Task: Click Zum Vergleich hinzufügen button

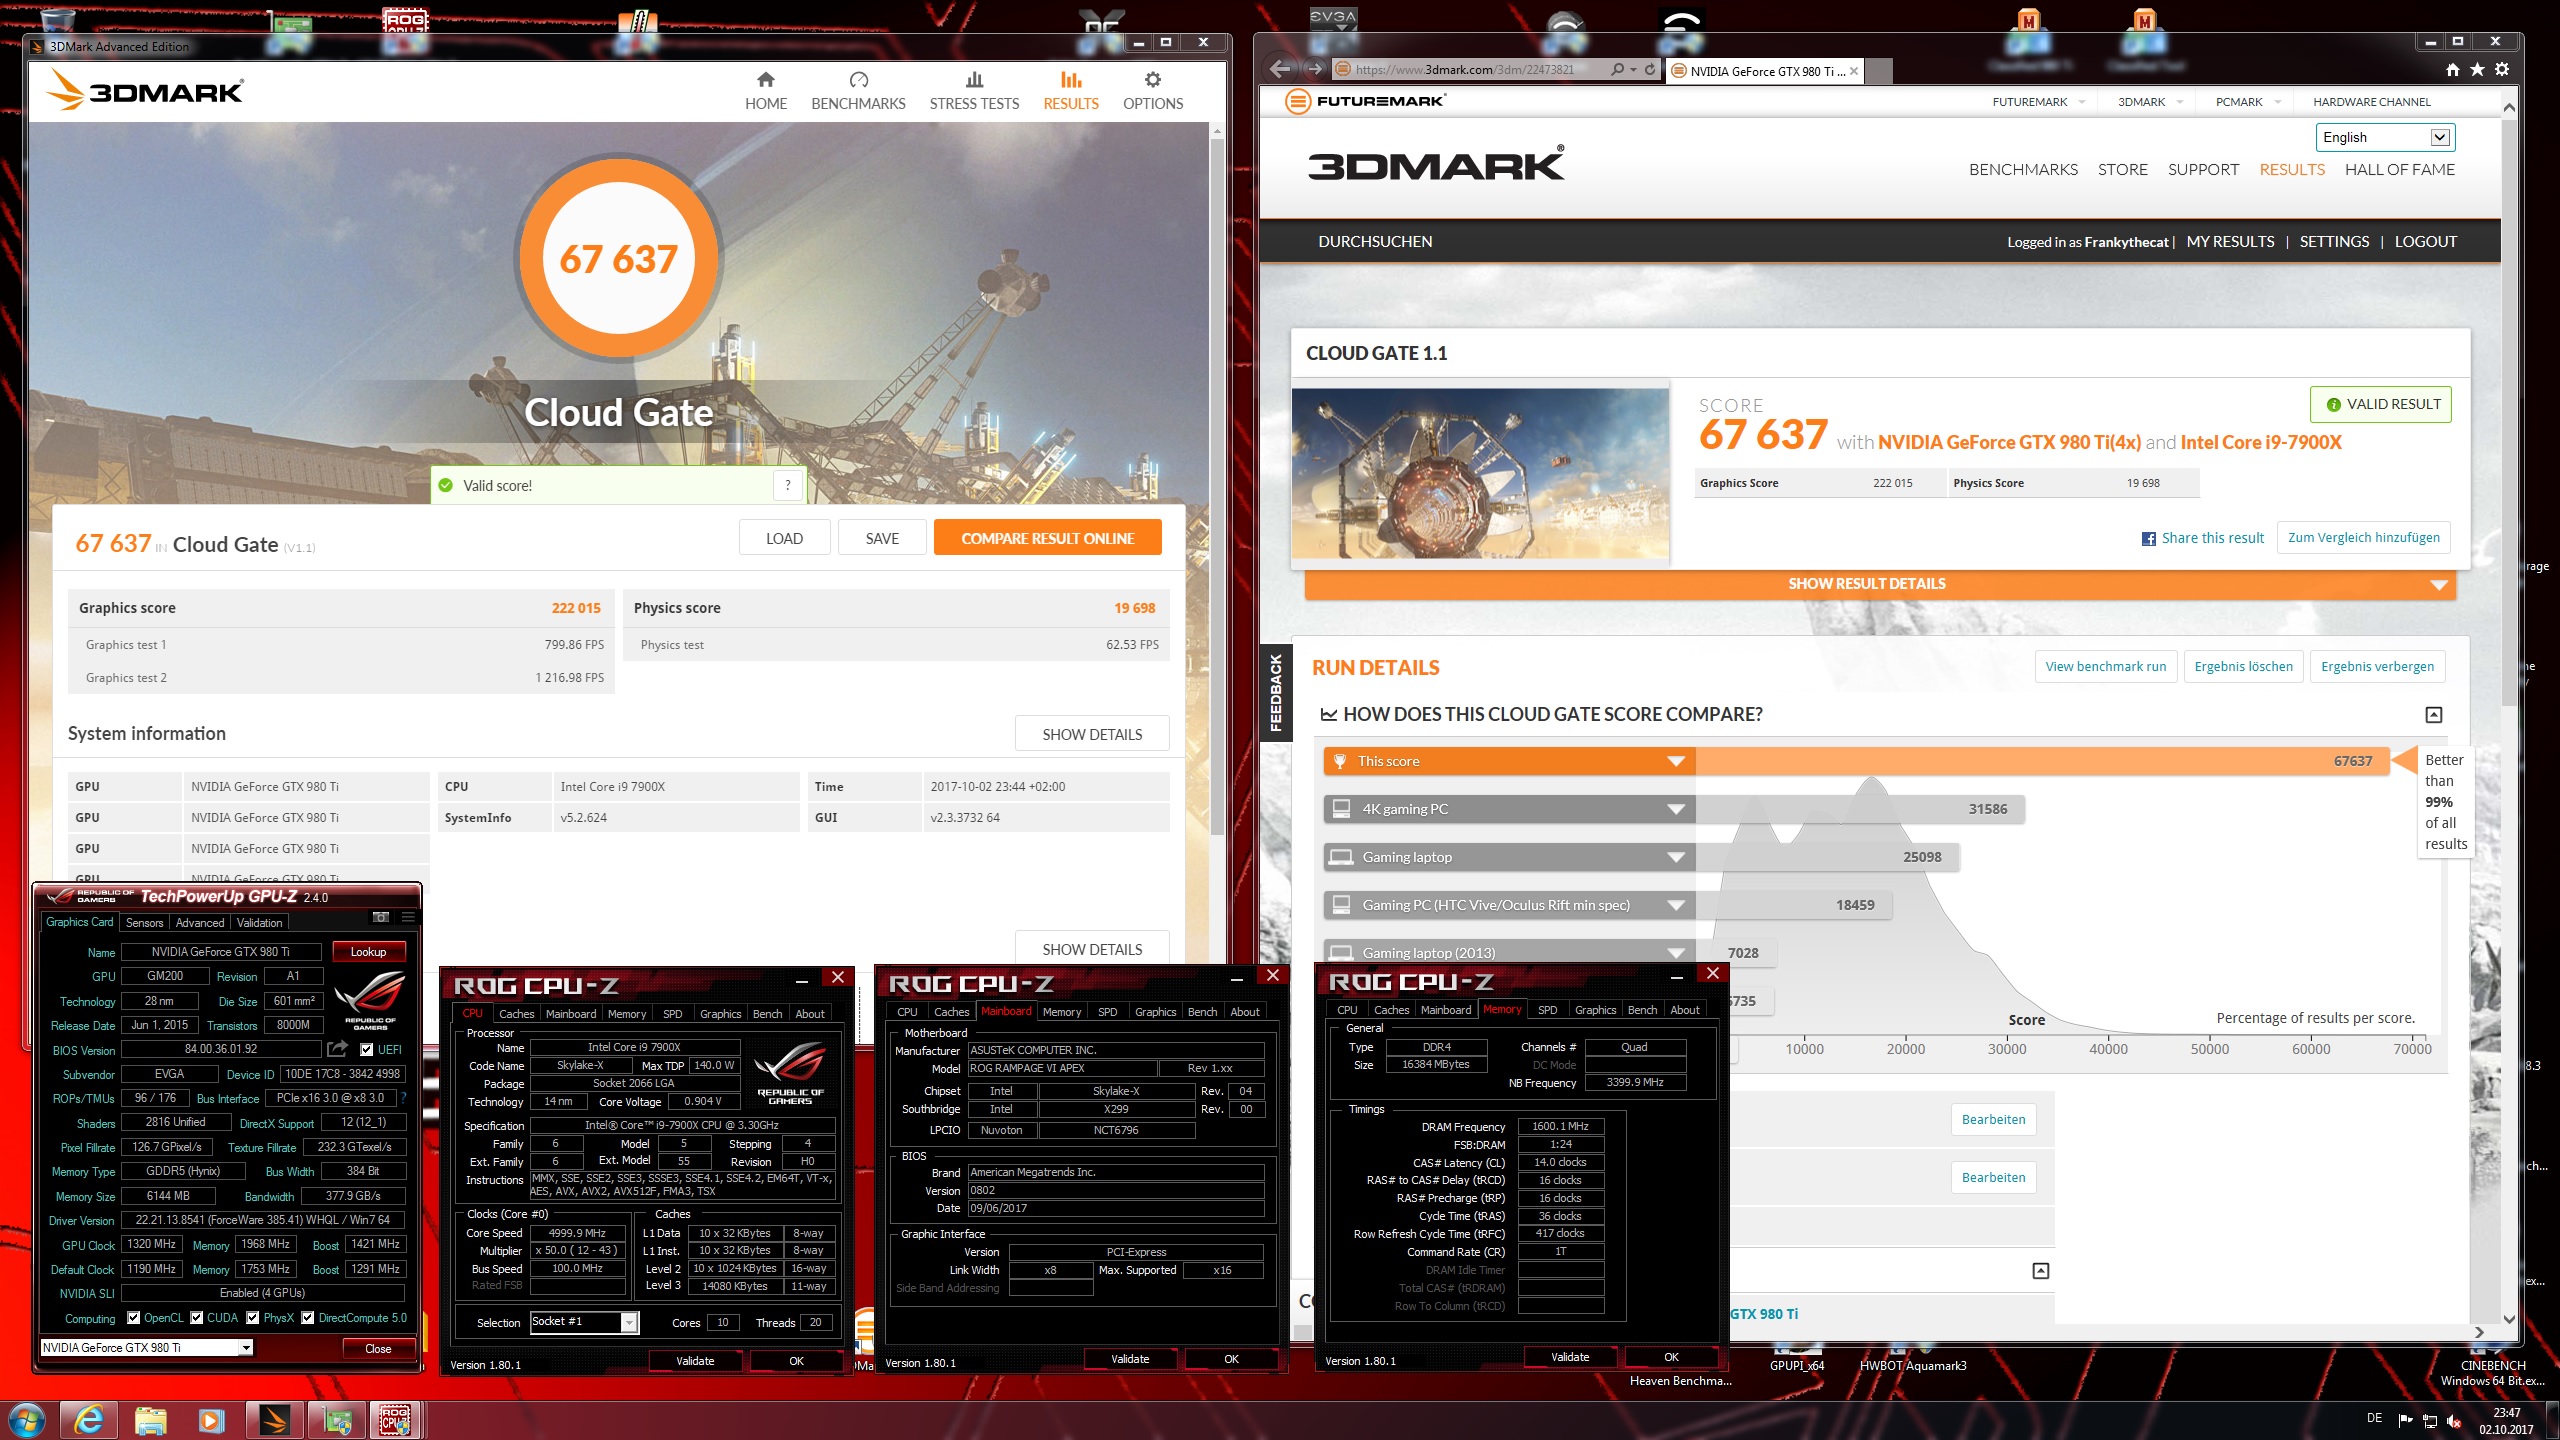Action: point(2364,538)
